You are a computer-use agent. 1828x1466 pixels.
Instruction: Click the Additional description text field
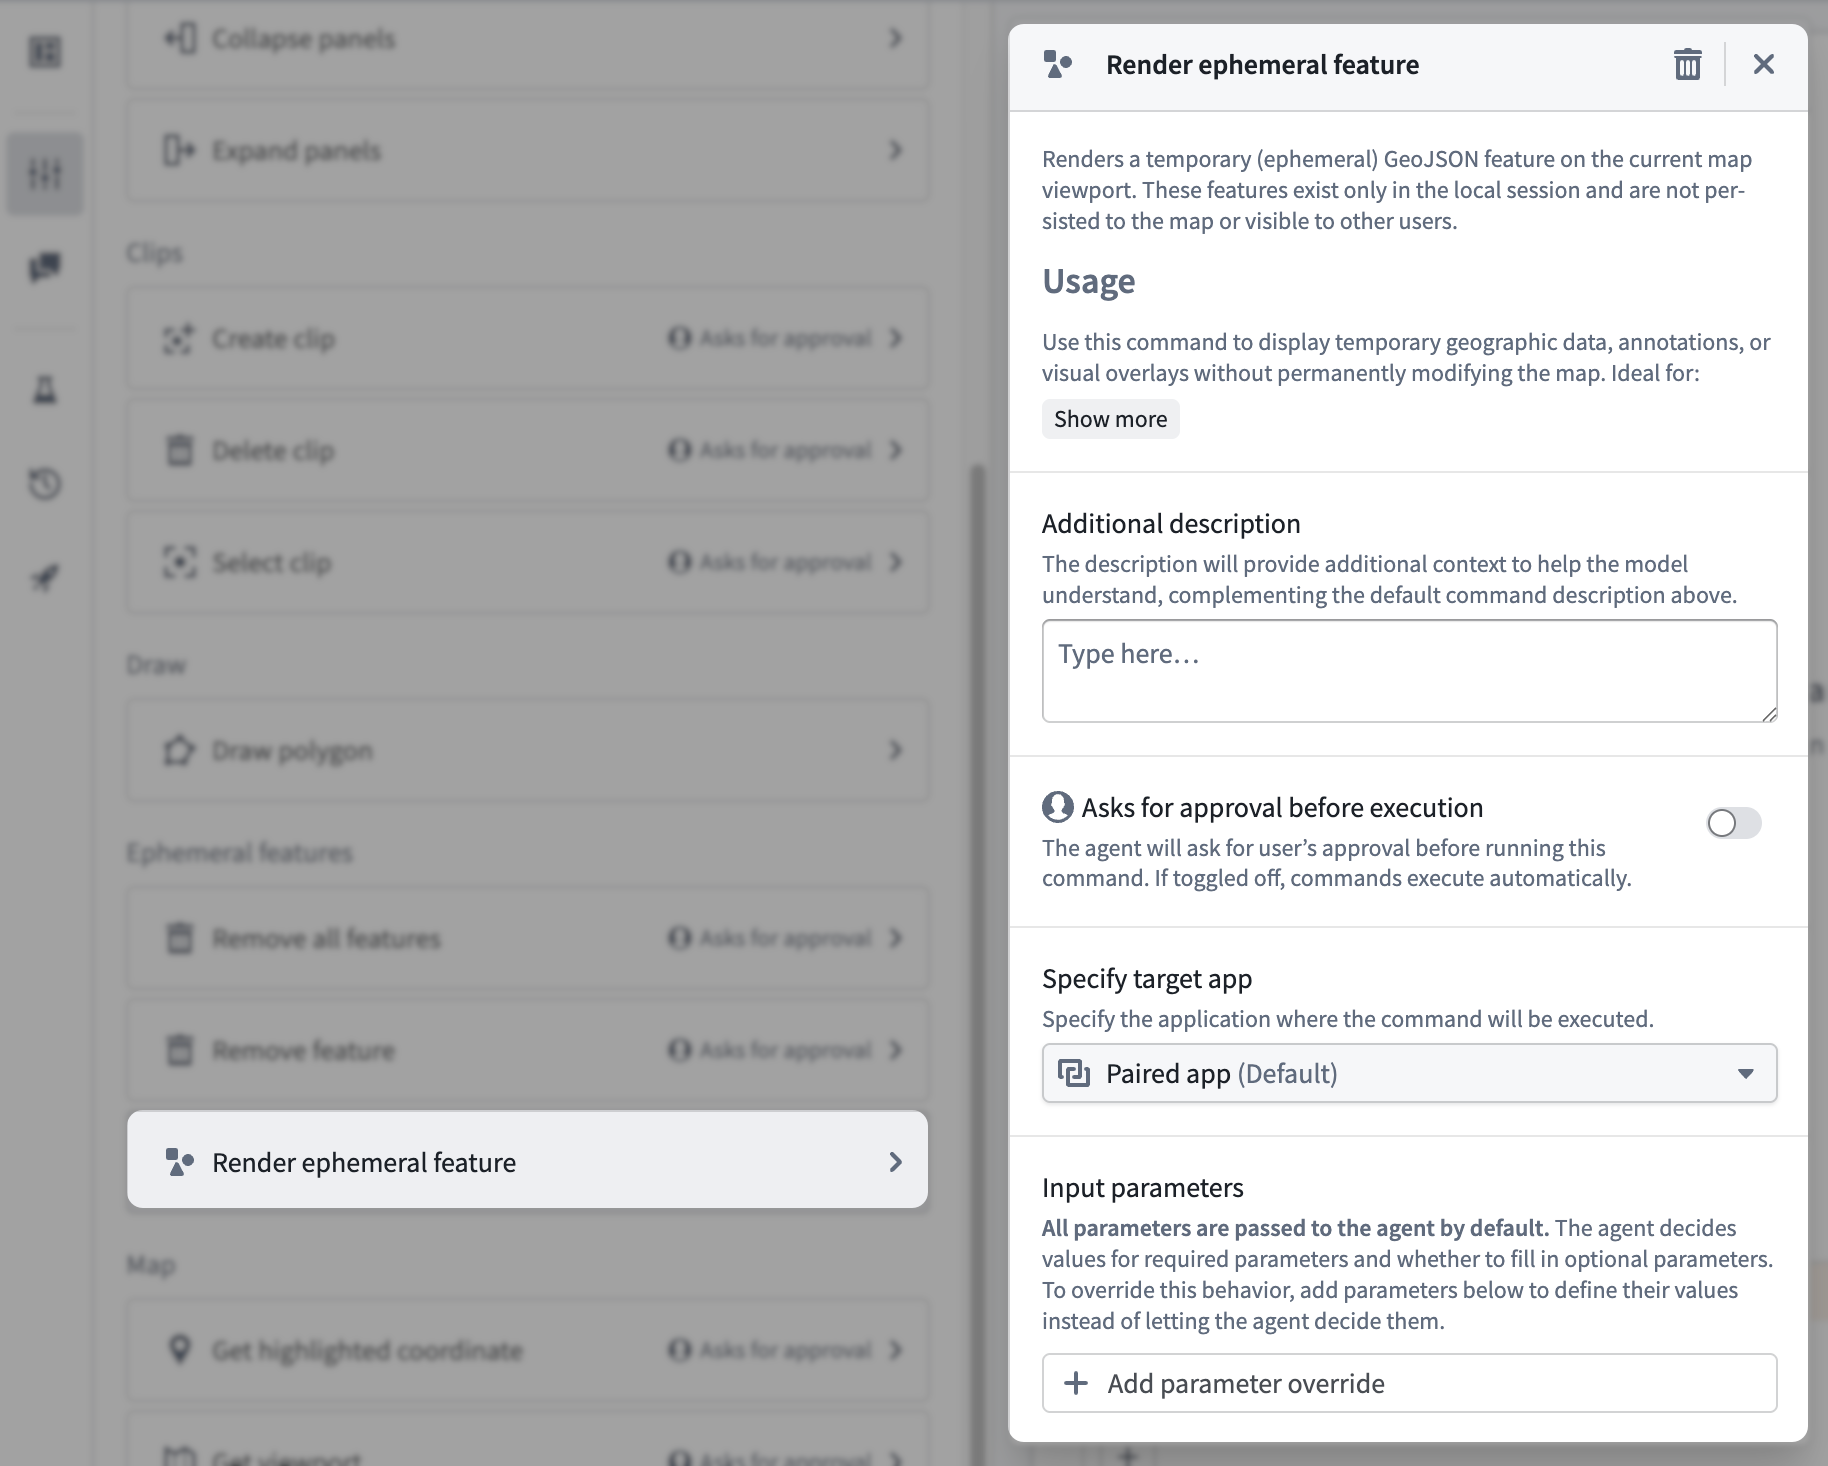point(1409,670)
